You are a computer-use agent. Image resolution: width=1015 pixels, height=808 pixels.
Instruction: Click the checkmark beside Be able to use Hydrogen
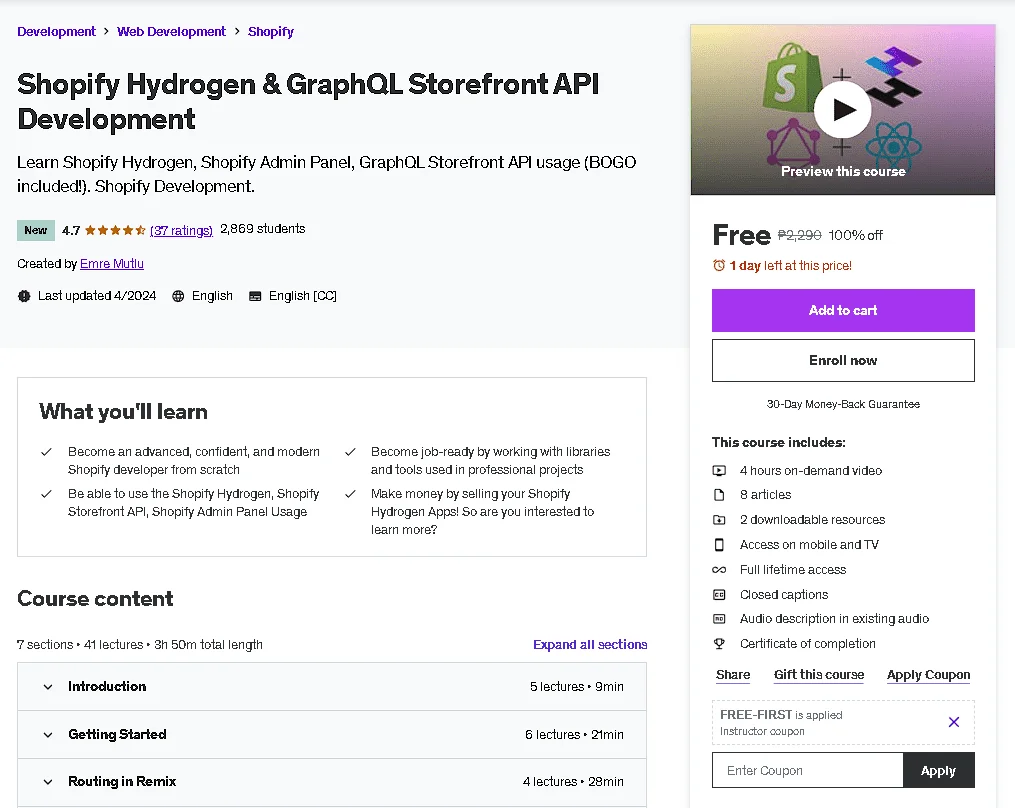(46, 494)
